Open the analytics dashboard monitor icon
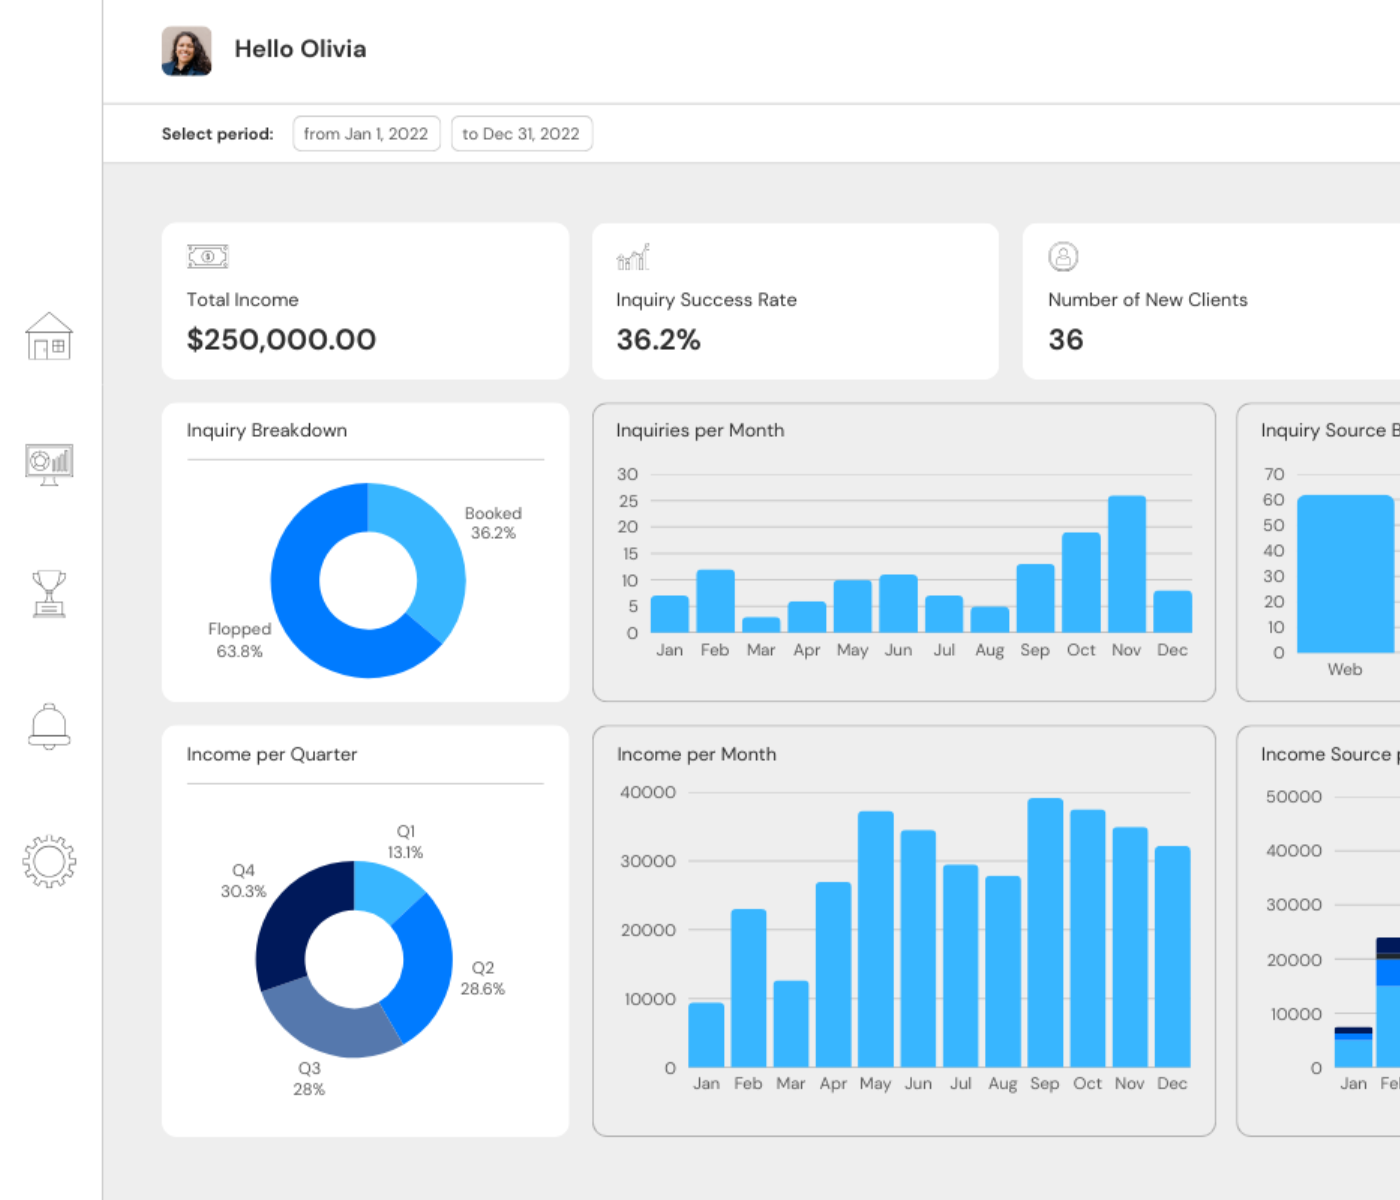1400x1200 pixels. coord(49,464)
